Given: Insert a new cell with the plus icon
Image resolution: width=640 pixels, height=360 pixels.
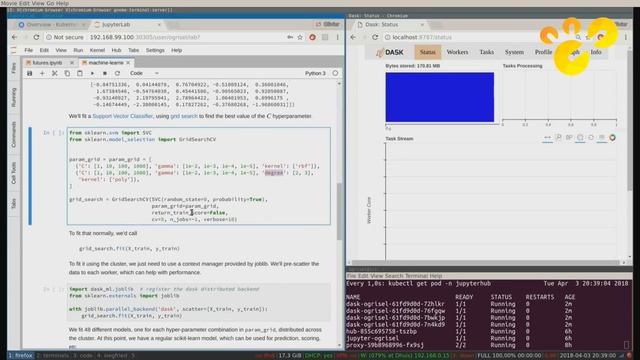Looking at the screenshot, I should 42,73.
